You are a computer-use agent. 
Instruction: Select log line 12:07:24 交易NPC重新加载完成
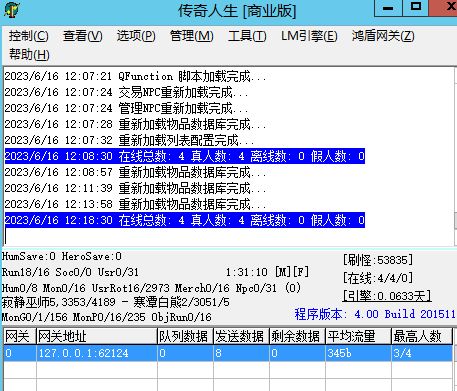click(127, 92)
